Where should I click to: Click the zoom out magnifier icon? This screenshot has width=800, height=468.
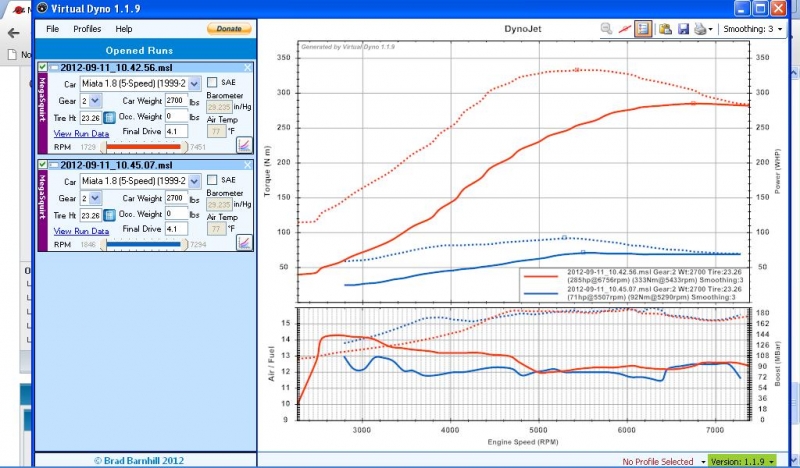click(606, 29)
